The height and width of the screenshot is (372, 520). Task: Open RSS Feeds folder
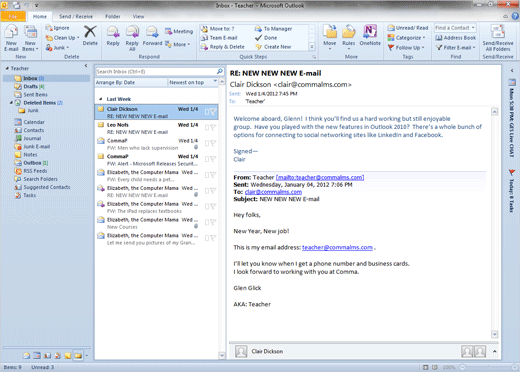pos(31,171)
